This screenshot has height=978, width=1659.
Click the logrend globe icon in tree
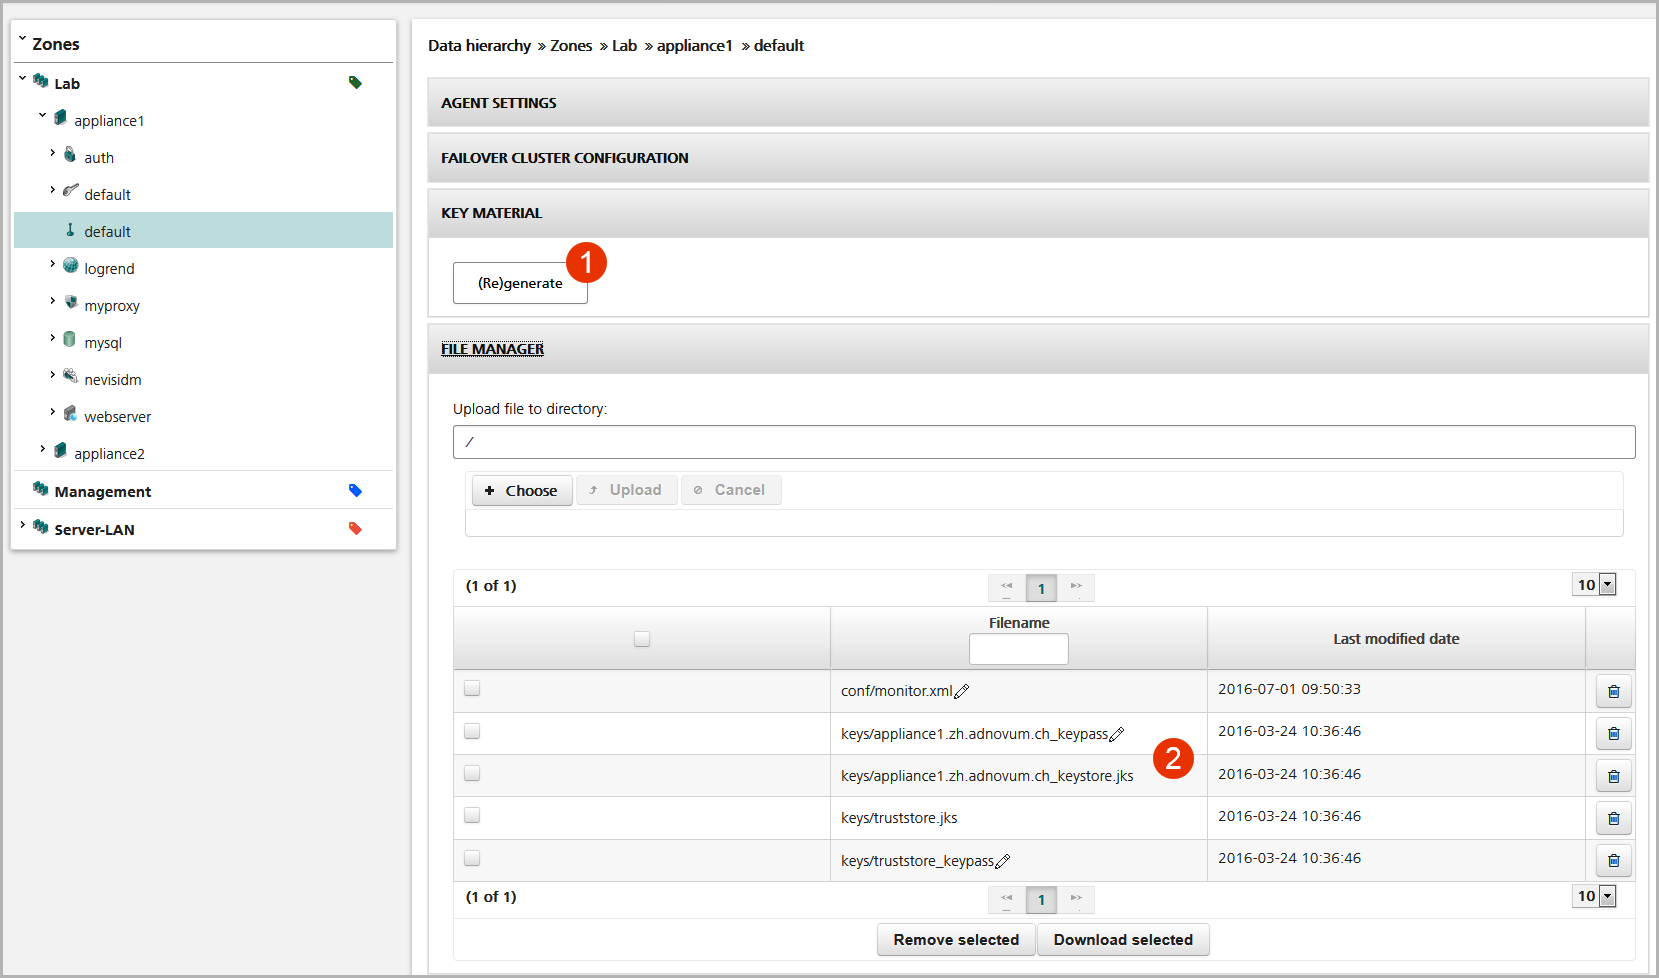(x=70, y=266)
